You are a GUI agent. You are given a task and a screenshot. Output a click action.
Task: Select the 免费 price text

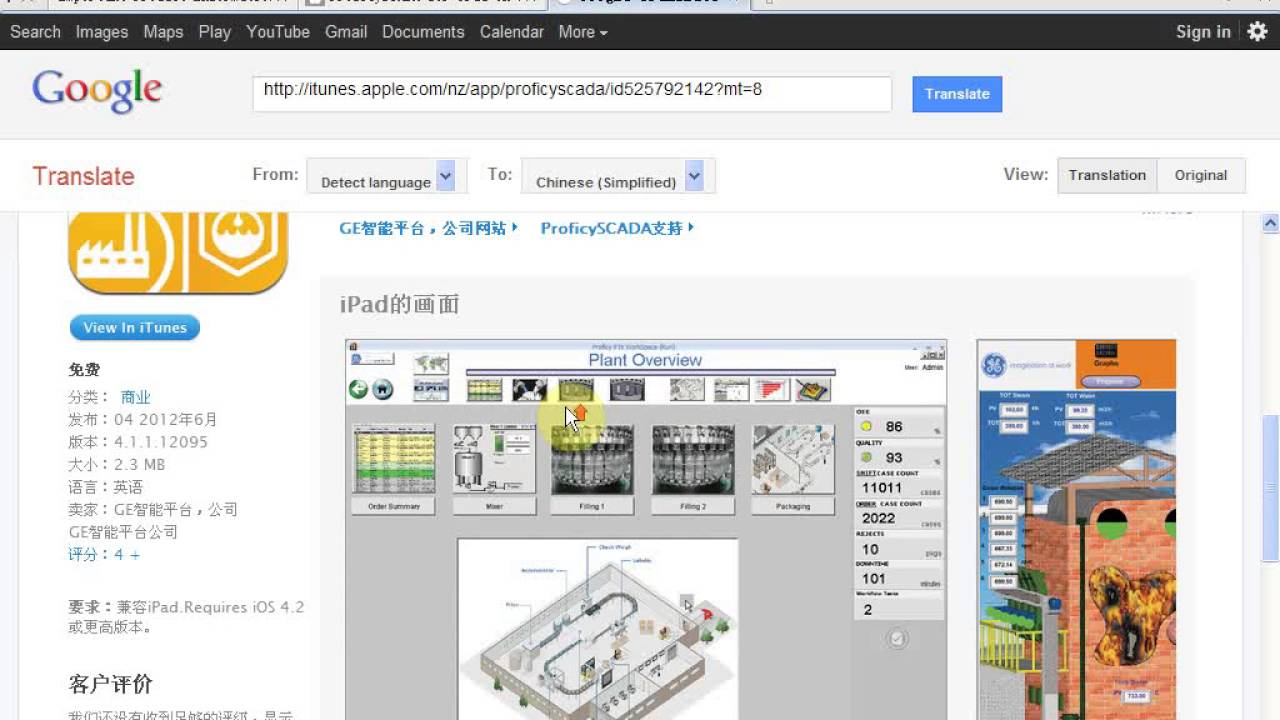85,370
